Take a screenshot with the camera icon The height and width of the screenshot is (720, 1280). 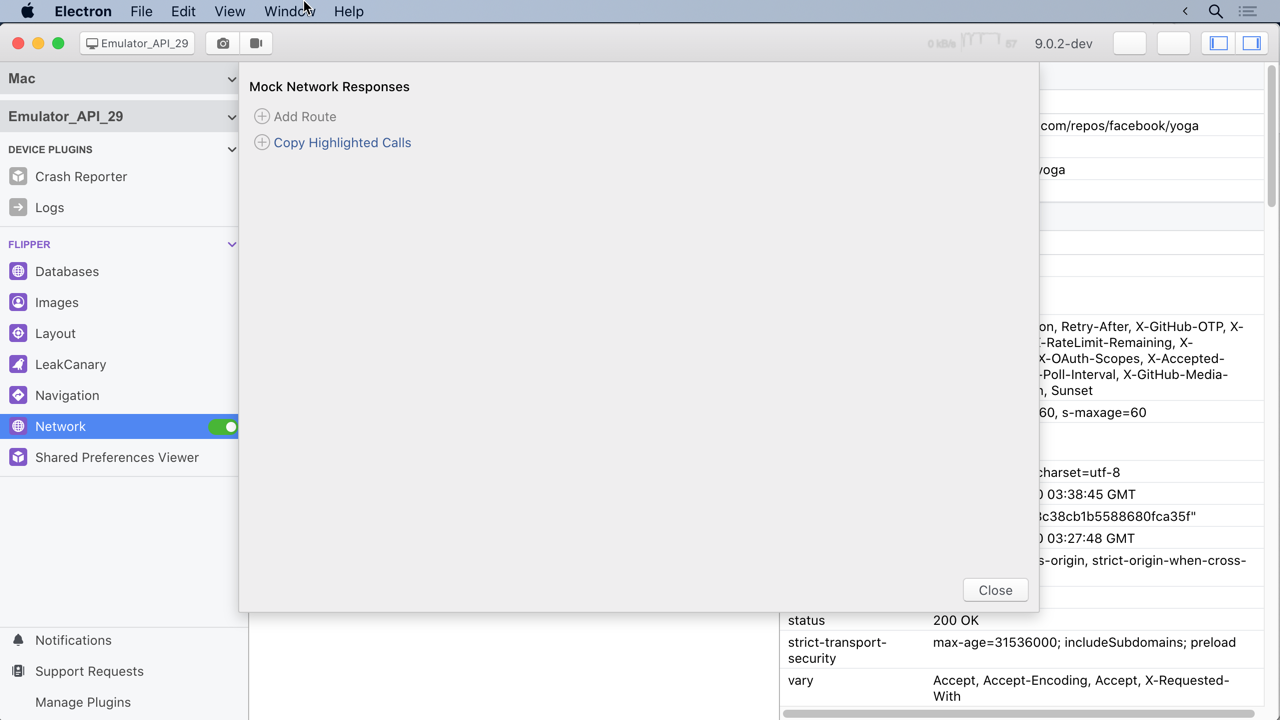(x=222, y=43)
